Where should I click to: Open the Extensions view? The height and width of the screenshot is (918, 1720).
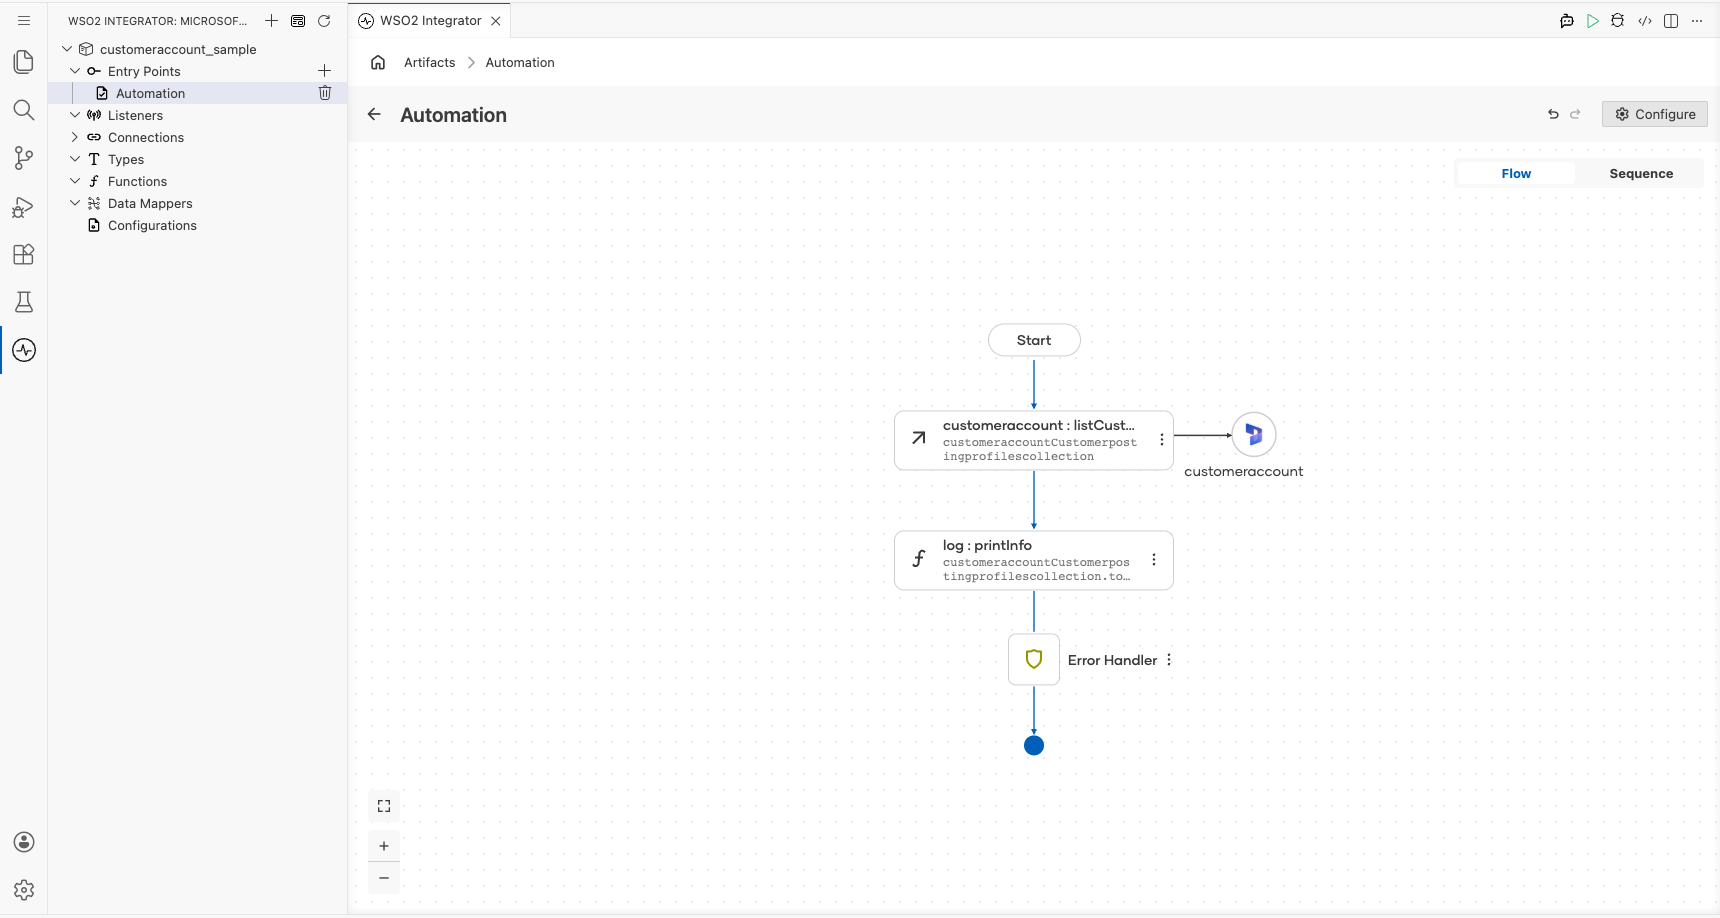24,254
